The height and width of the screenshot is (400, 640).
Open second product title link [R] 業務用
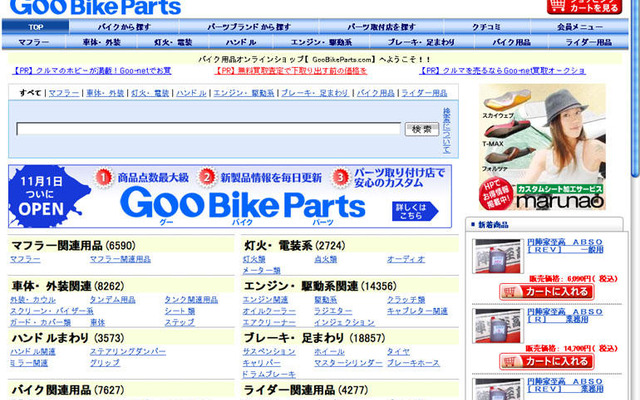pyautogui.click(x=565, y=316)
